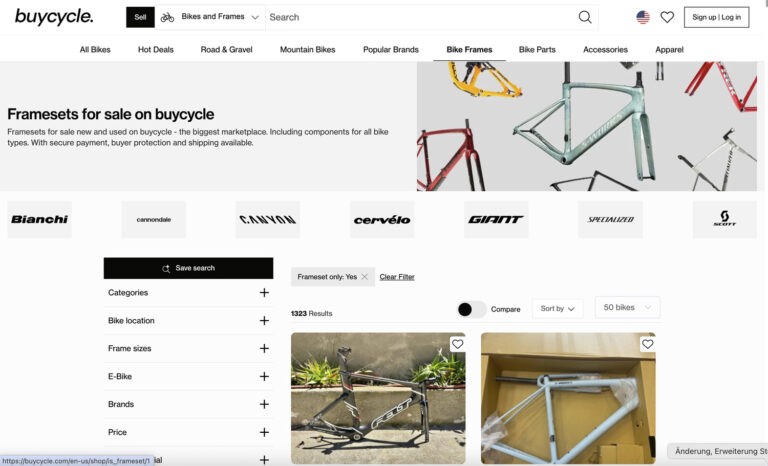Click the Clear Filter link
This screenshot has height=466, width=768.
pyautogui.click(x=397, y=277)
